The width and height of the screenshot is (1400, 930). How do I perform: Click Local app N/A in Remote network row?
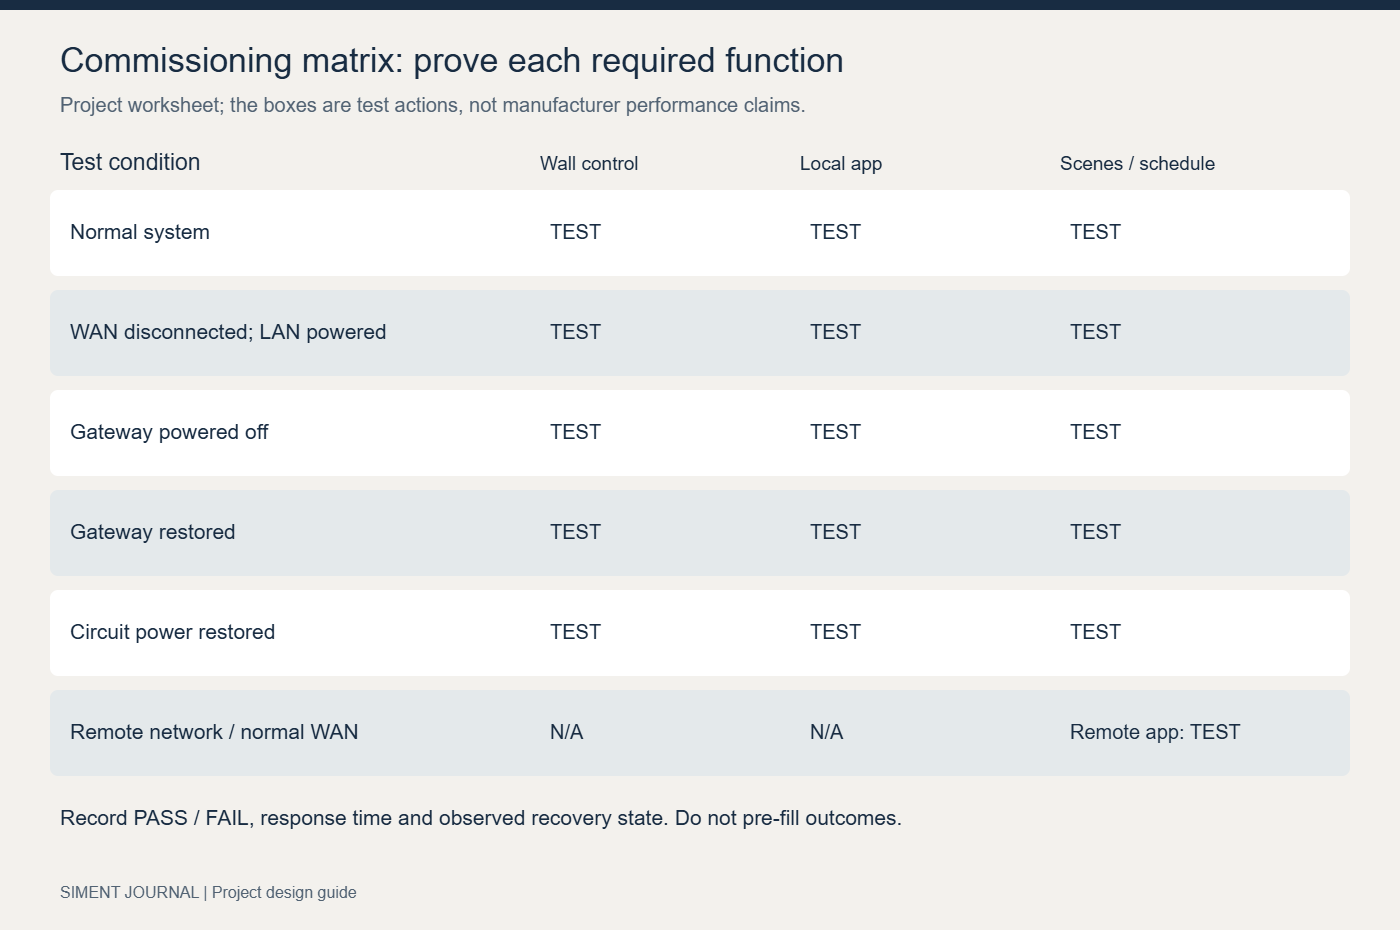[826, 732]
